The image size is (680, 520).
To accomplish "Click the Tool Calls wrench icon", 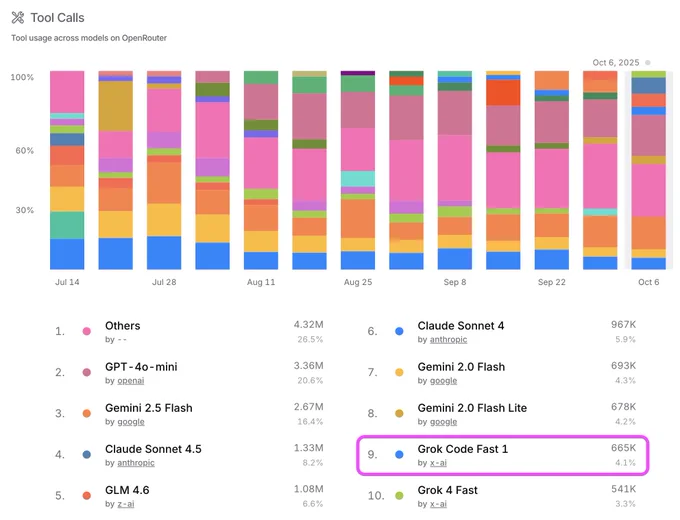I will (18, 18).
